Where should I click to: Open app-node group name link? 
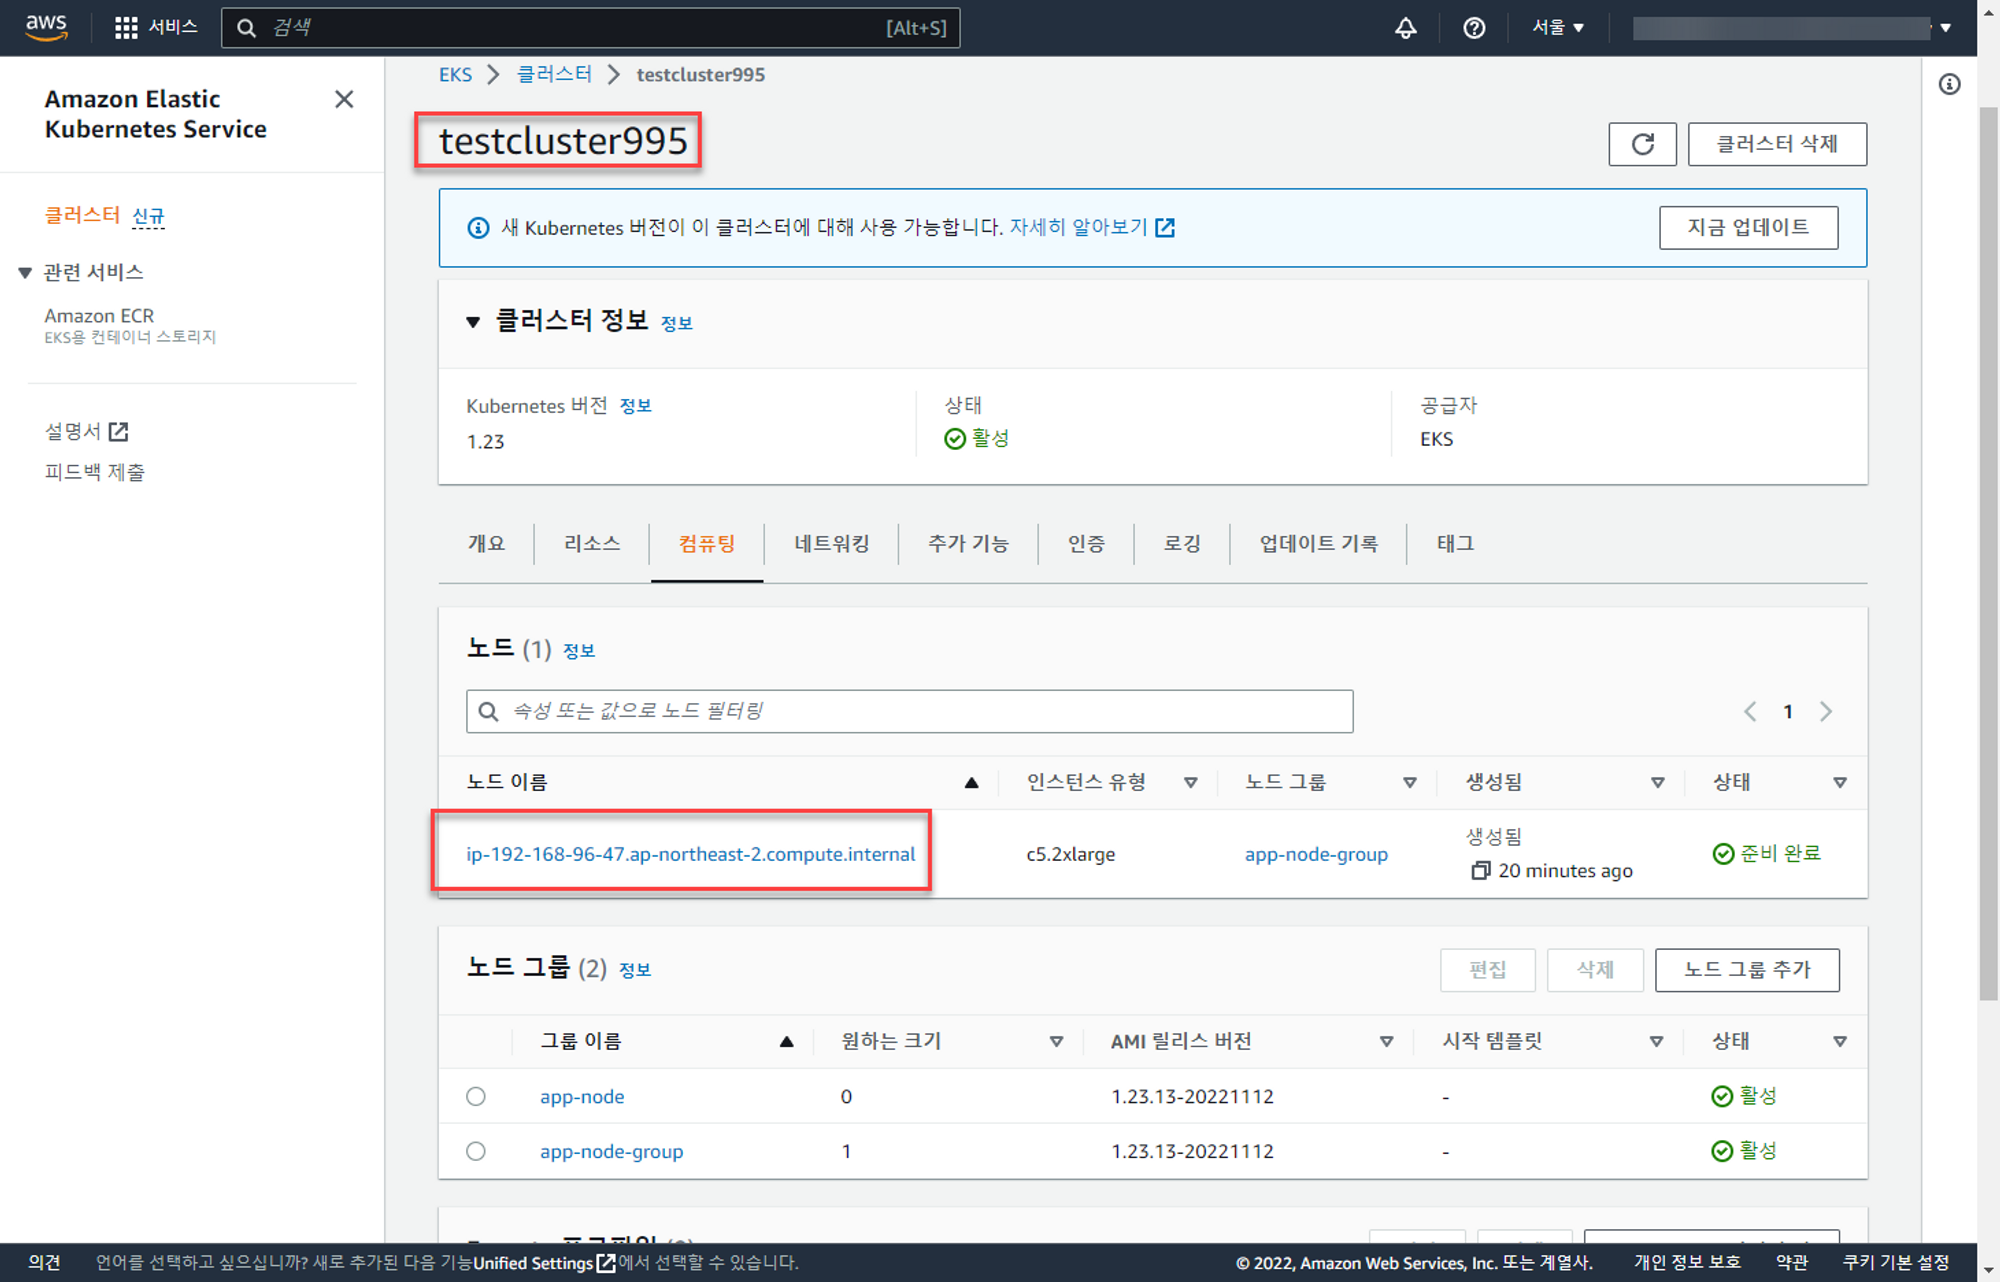[x=582, y=1096]
